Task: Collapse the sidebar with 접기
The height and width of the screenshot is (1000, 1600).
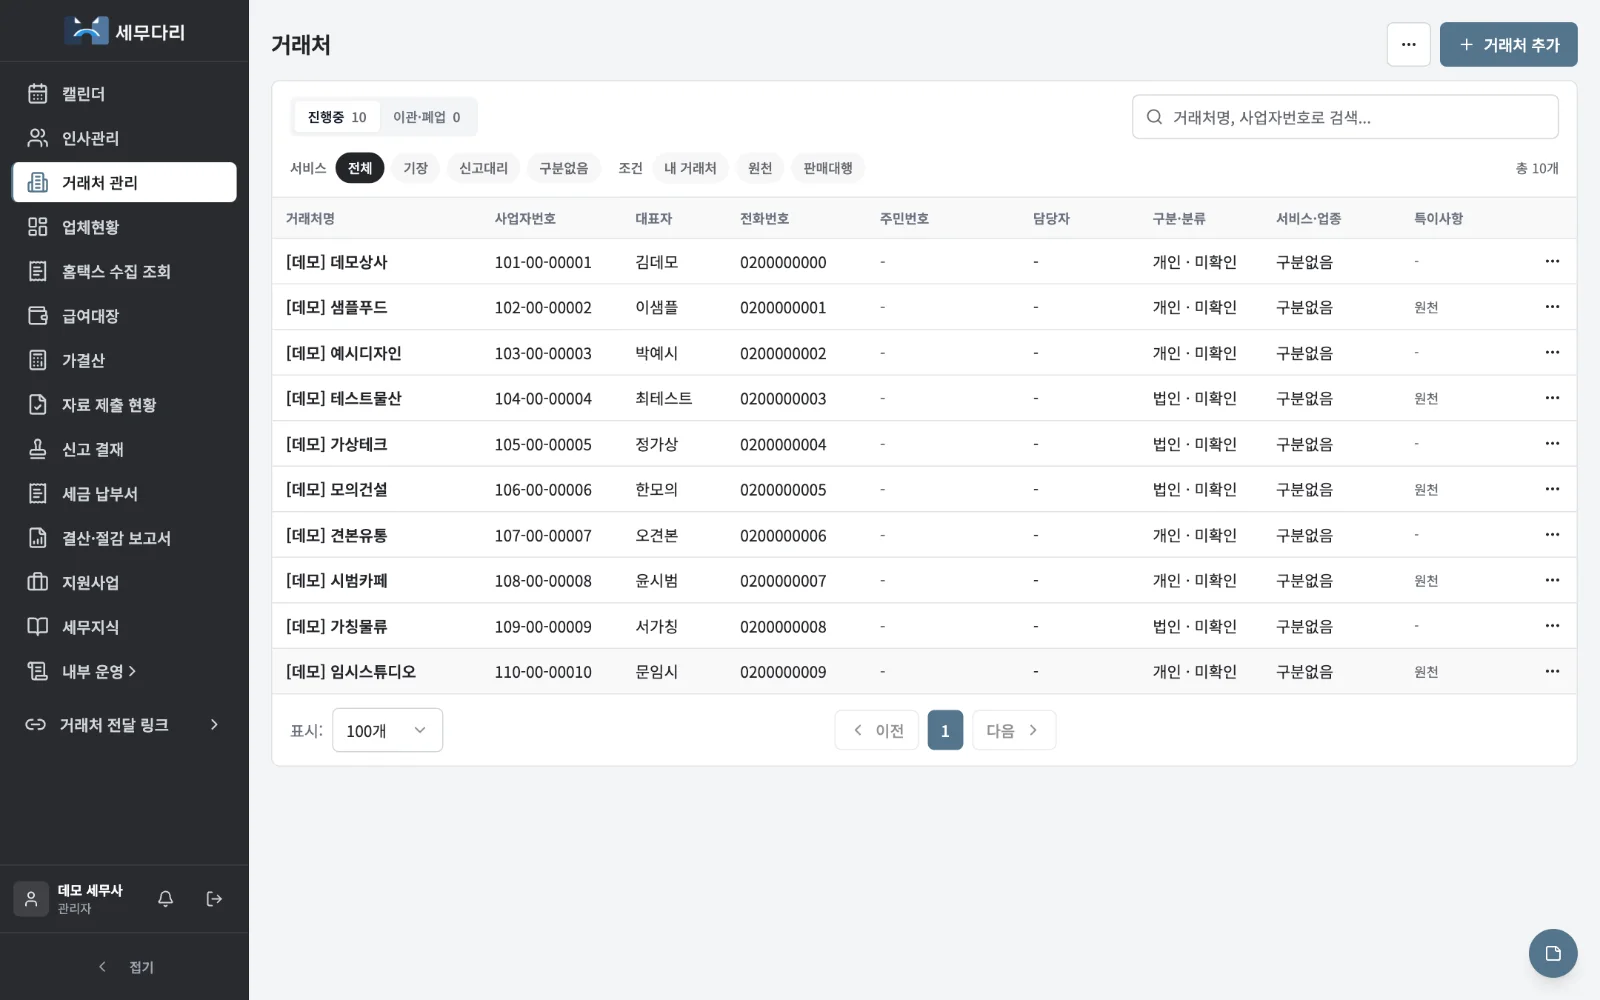Action: pos(124,967)
